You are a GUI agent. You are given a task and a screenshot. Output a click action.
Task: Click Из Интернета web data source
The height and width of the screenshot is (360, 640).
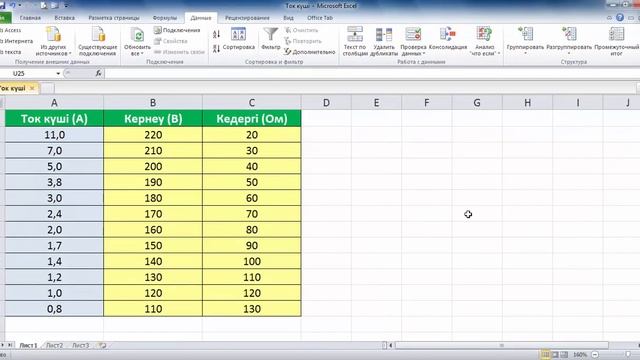(x=16, y=41)
